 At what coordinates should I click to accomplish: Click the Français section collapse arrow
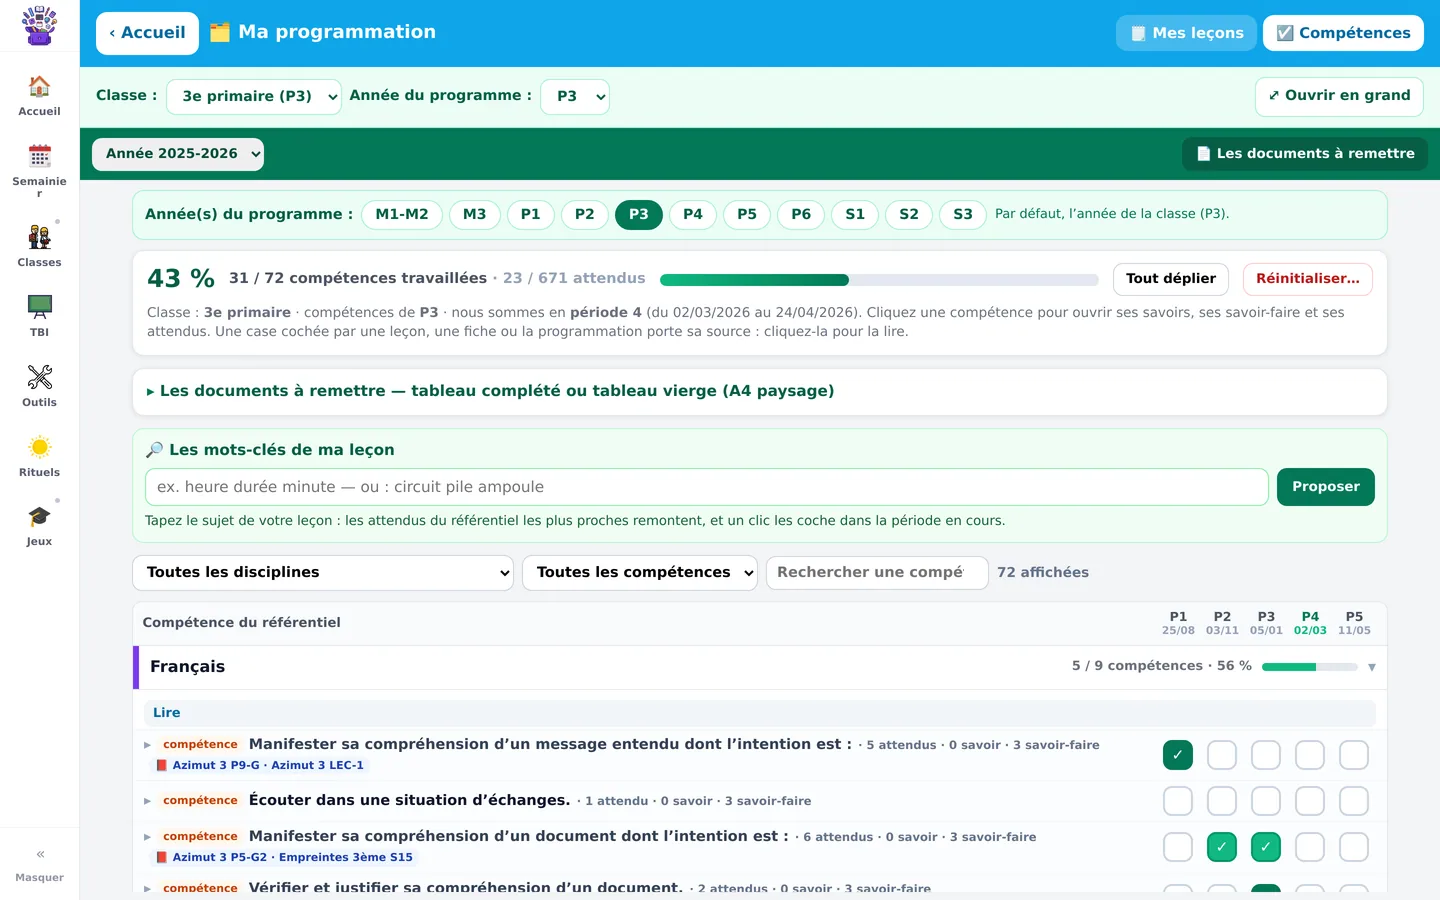[1371, 667]
